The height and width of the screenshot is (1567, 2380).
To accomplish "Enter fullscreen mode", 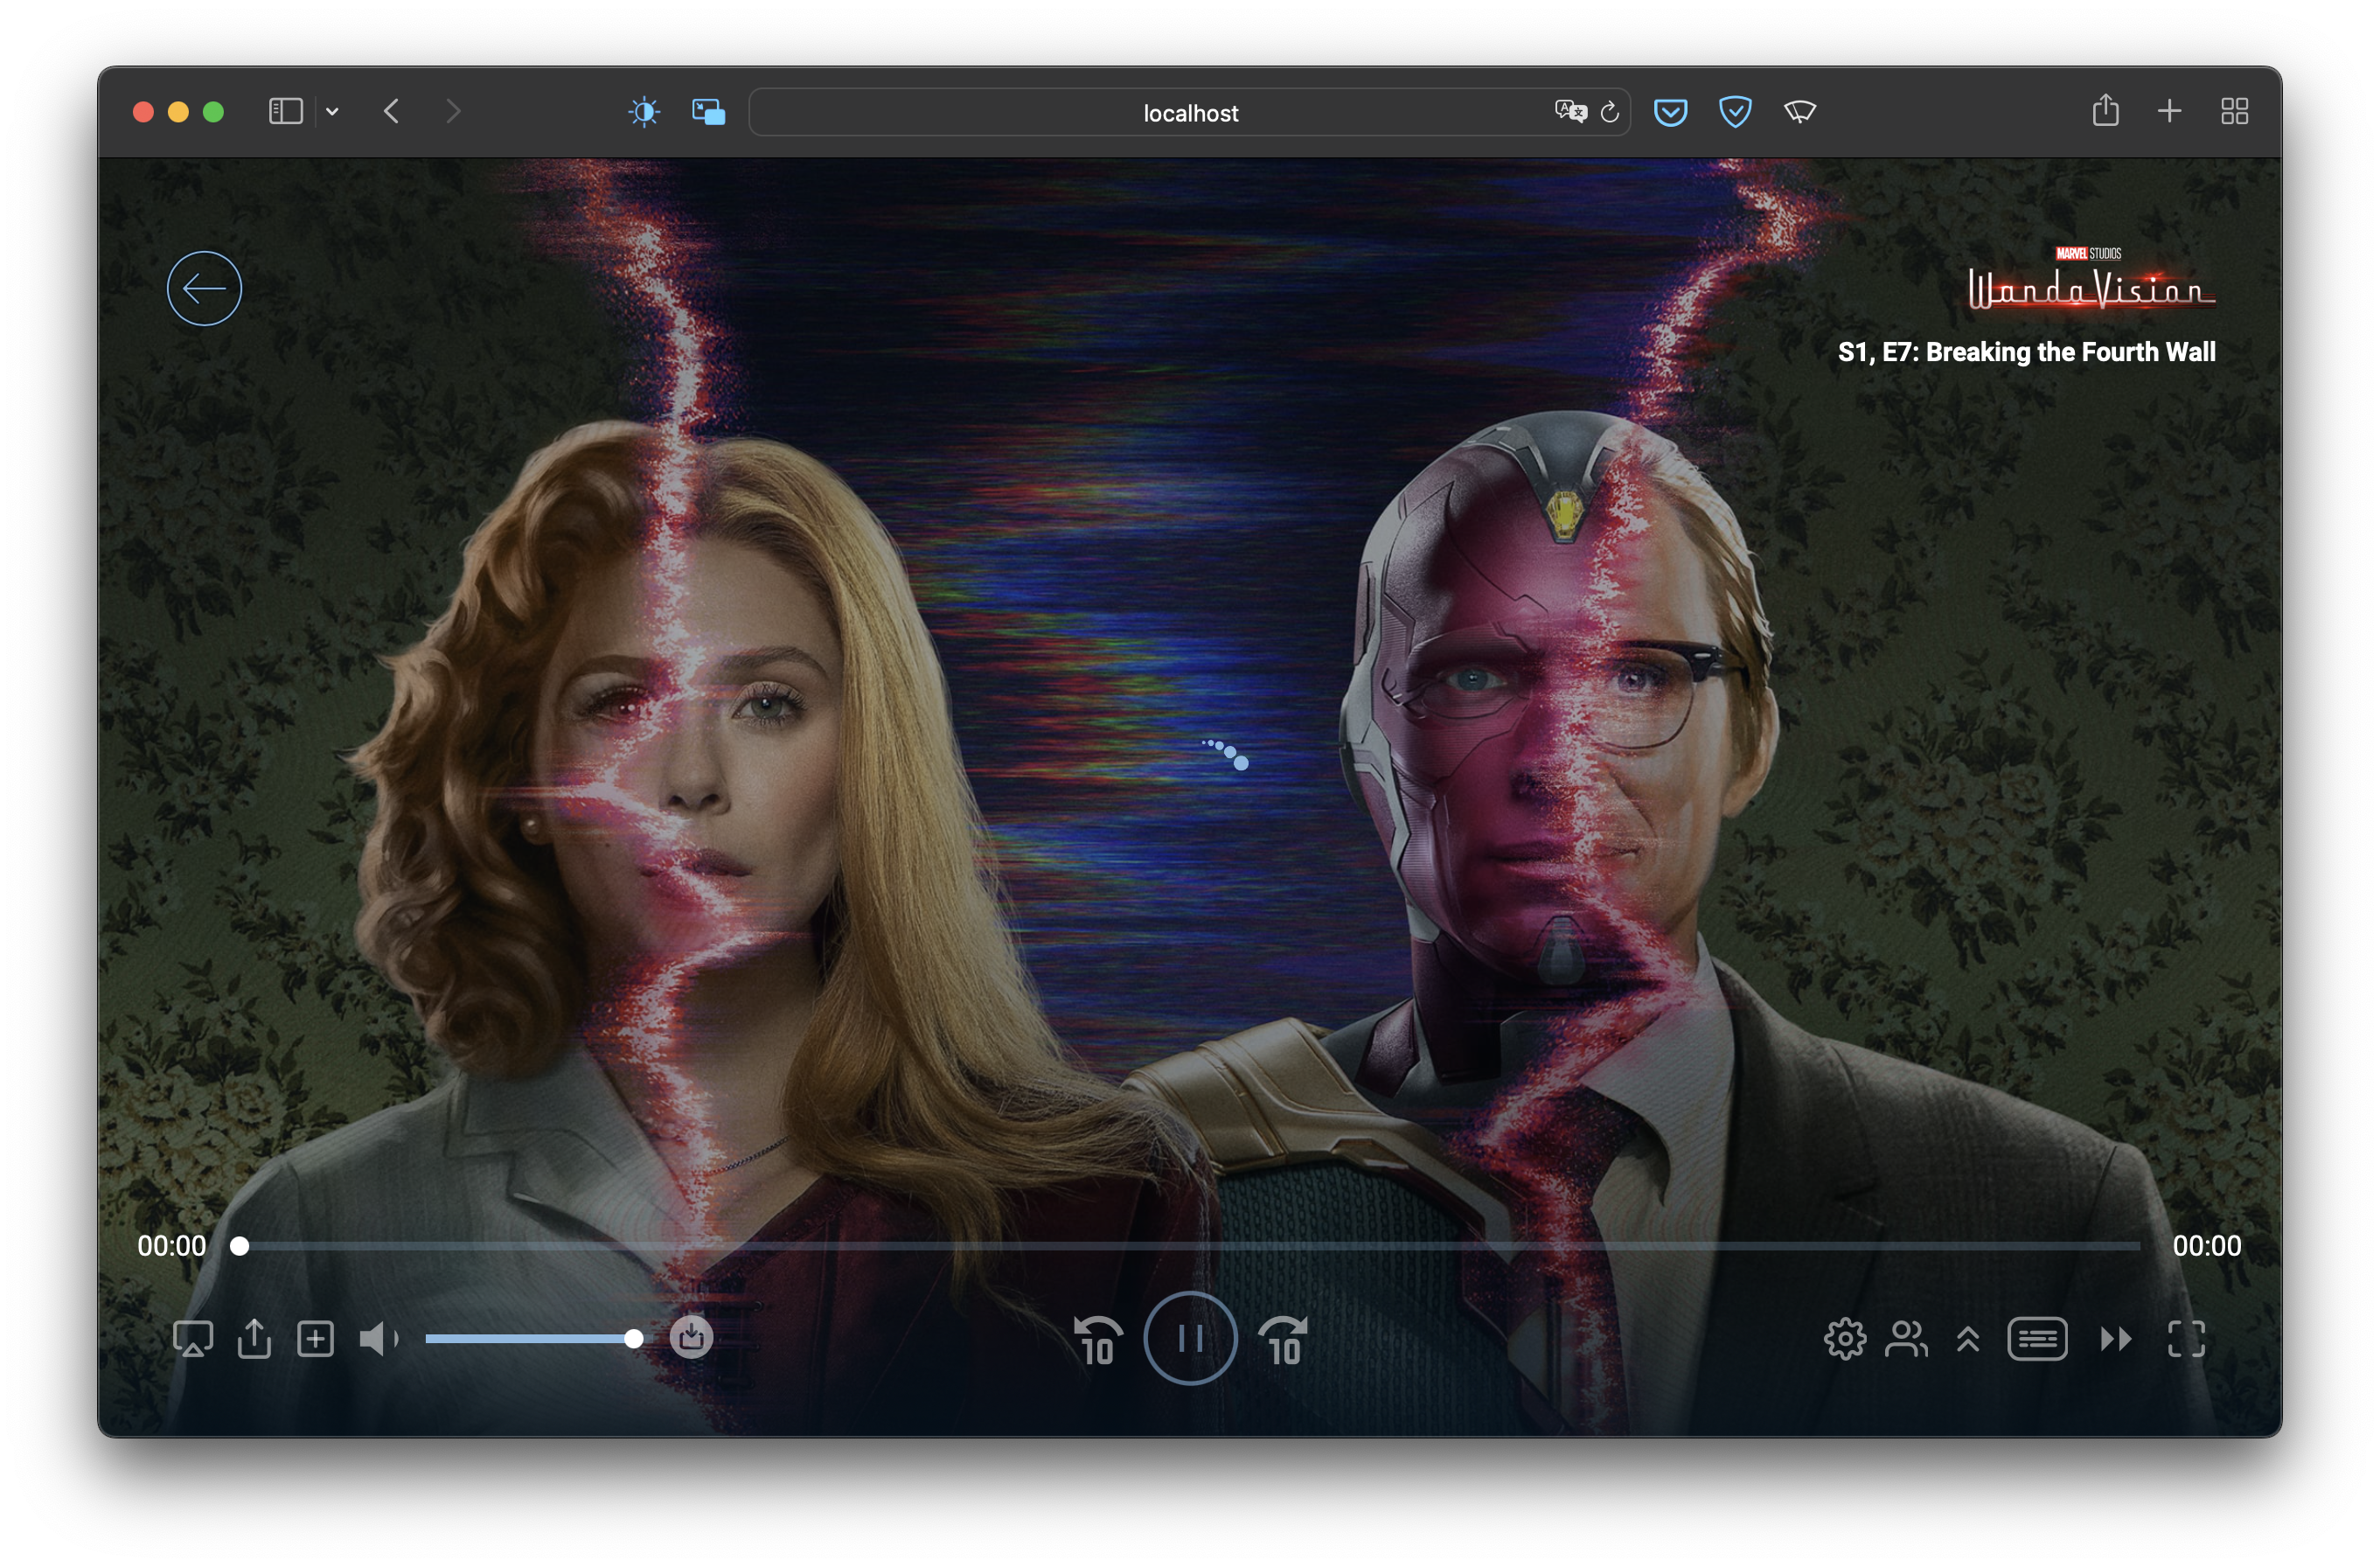I will point(2186,1338).
